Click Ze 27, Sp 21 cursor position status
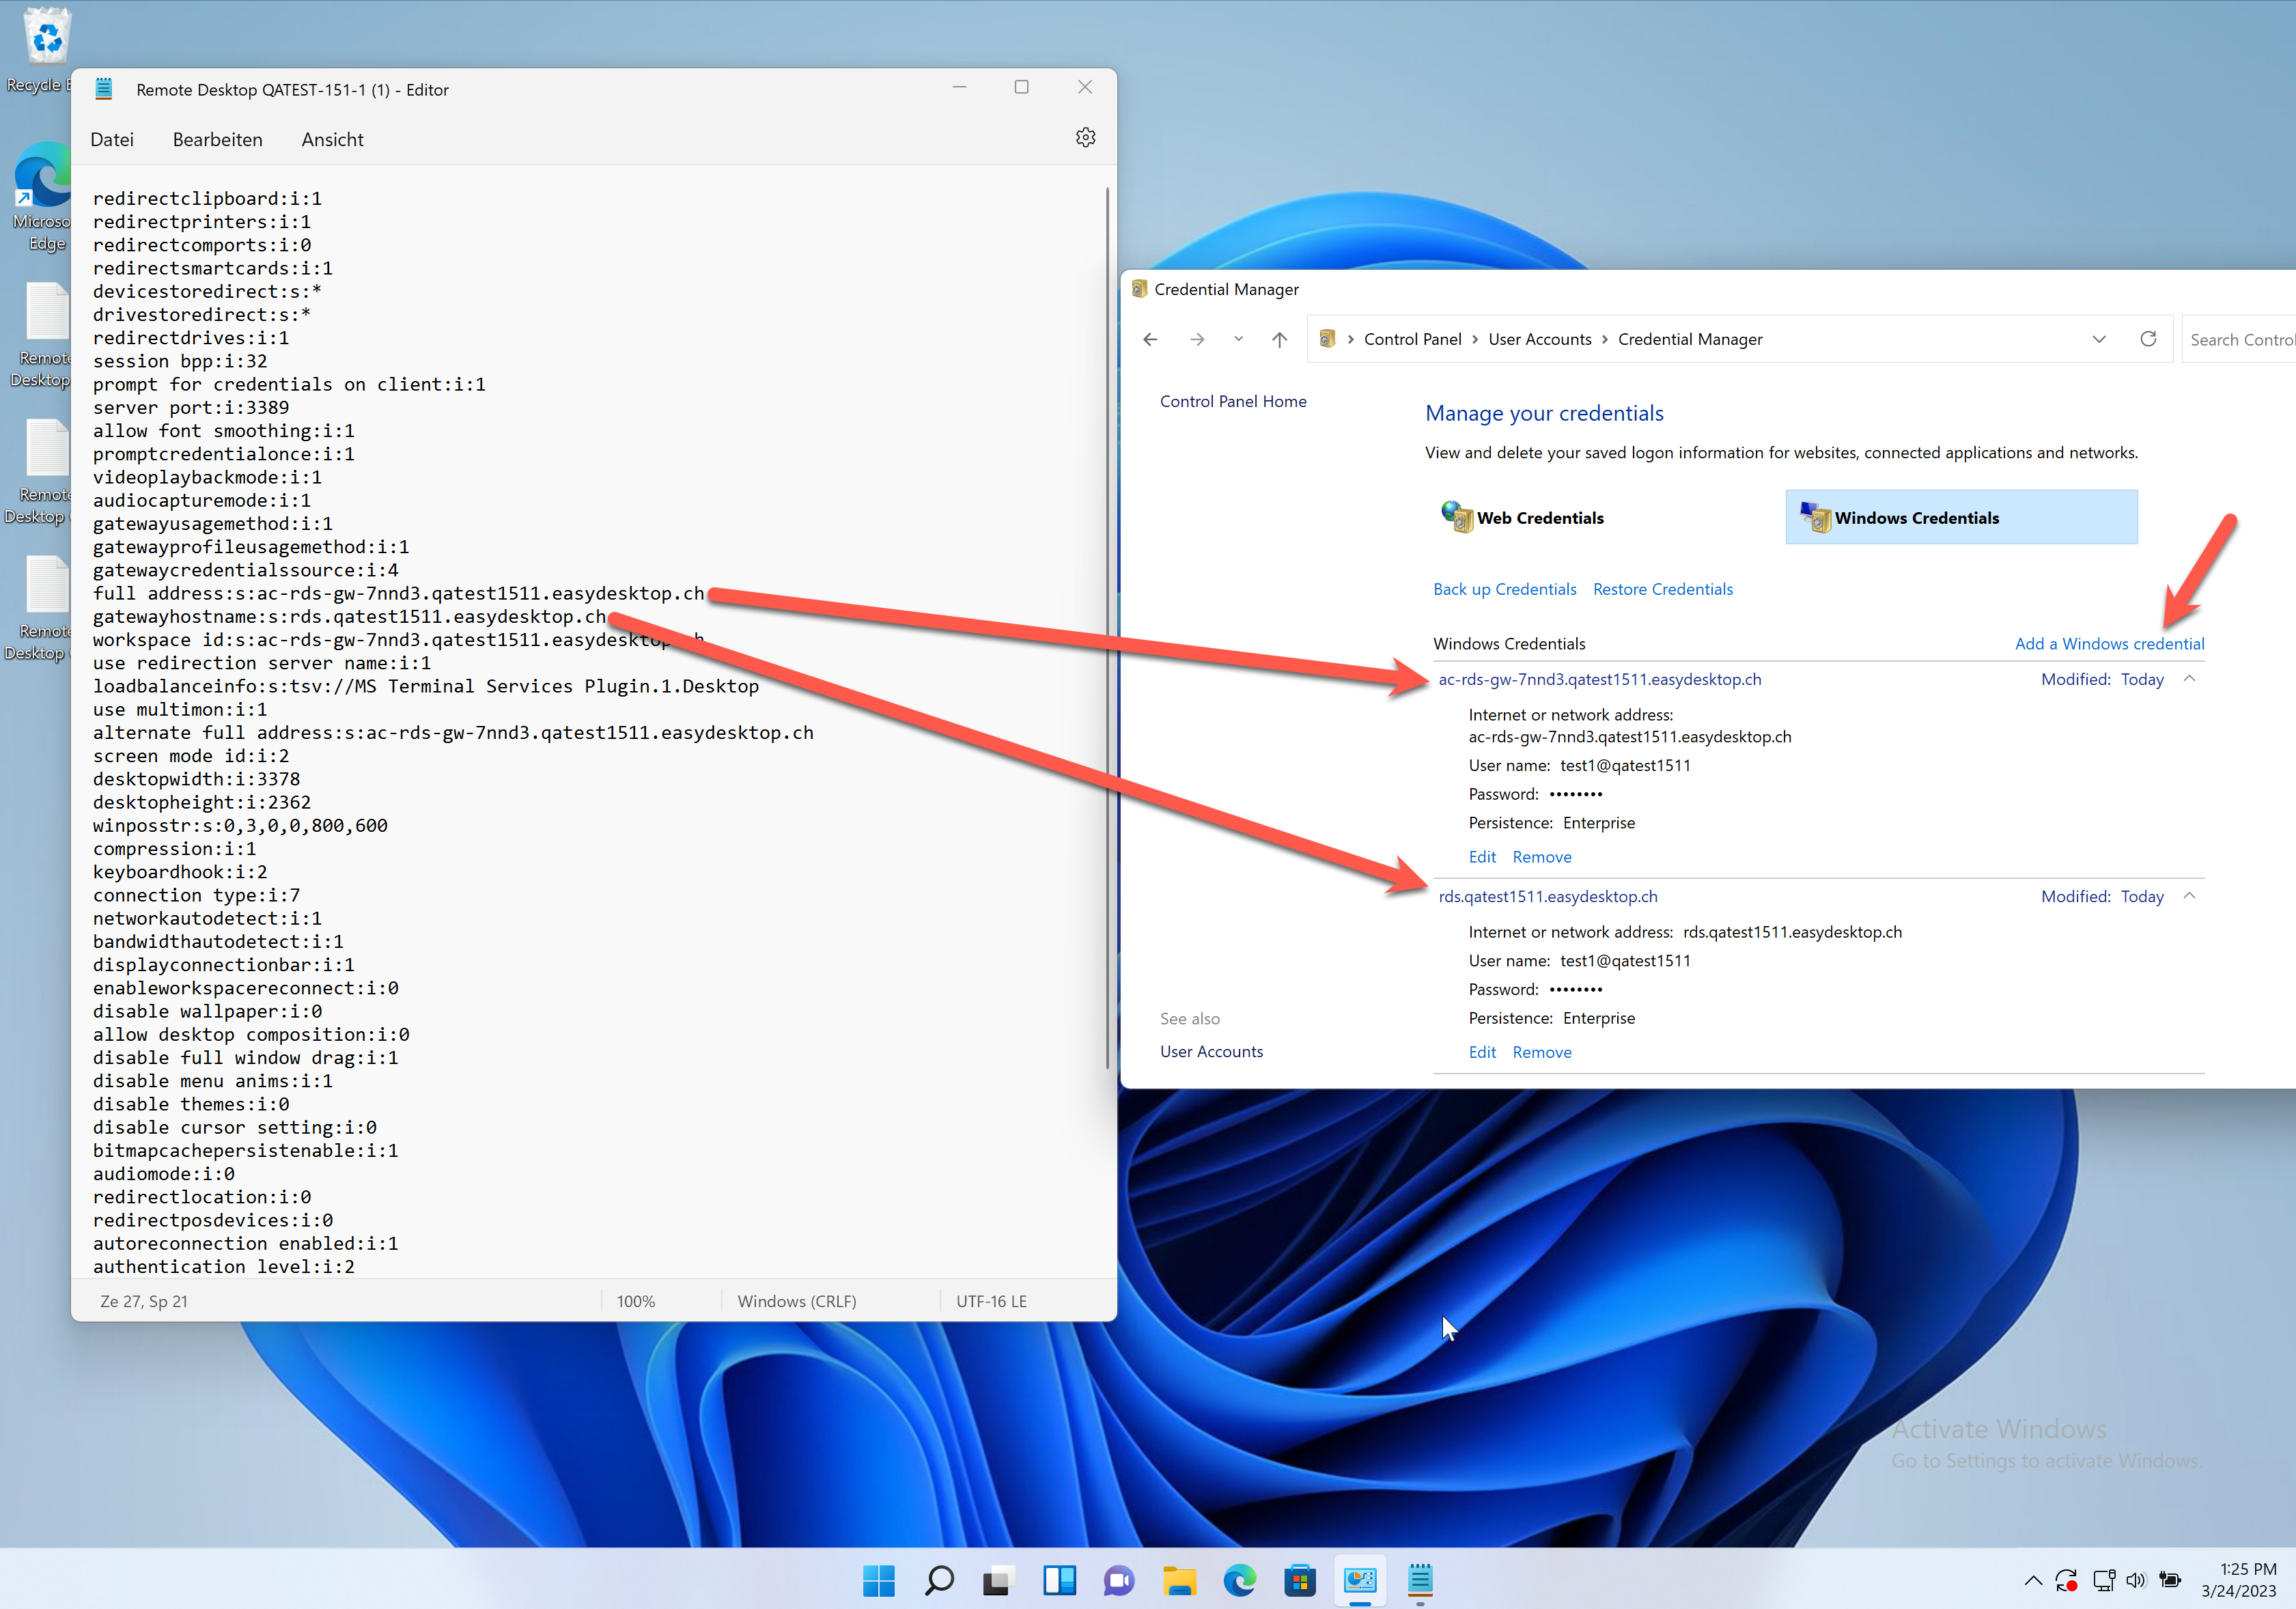This screenshot has width=2296, height=1609. pyautogui.click(x=144, y=1301)
